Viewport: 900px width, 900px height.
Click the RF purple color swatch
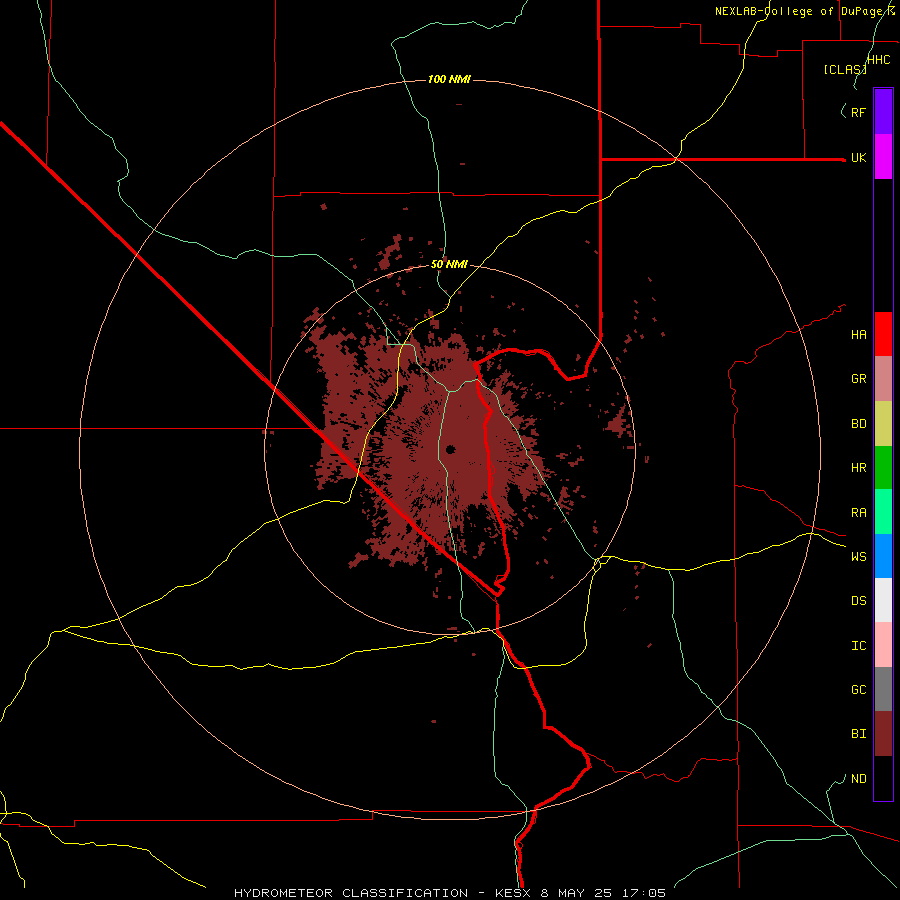tap(883, 112)
